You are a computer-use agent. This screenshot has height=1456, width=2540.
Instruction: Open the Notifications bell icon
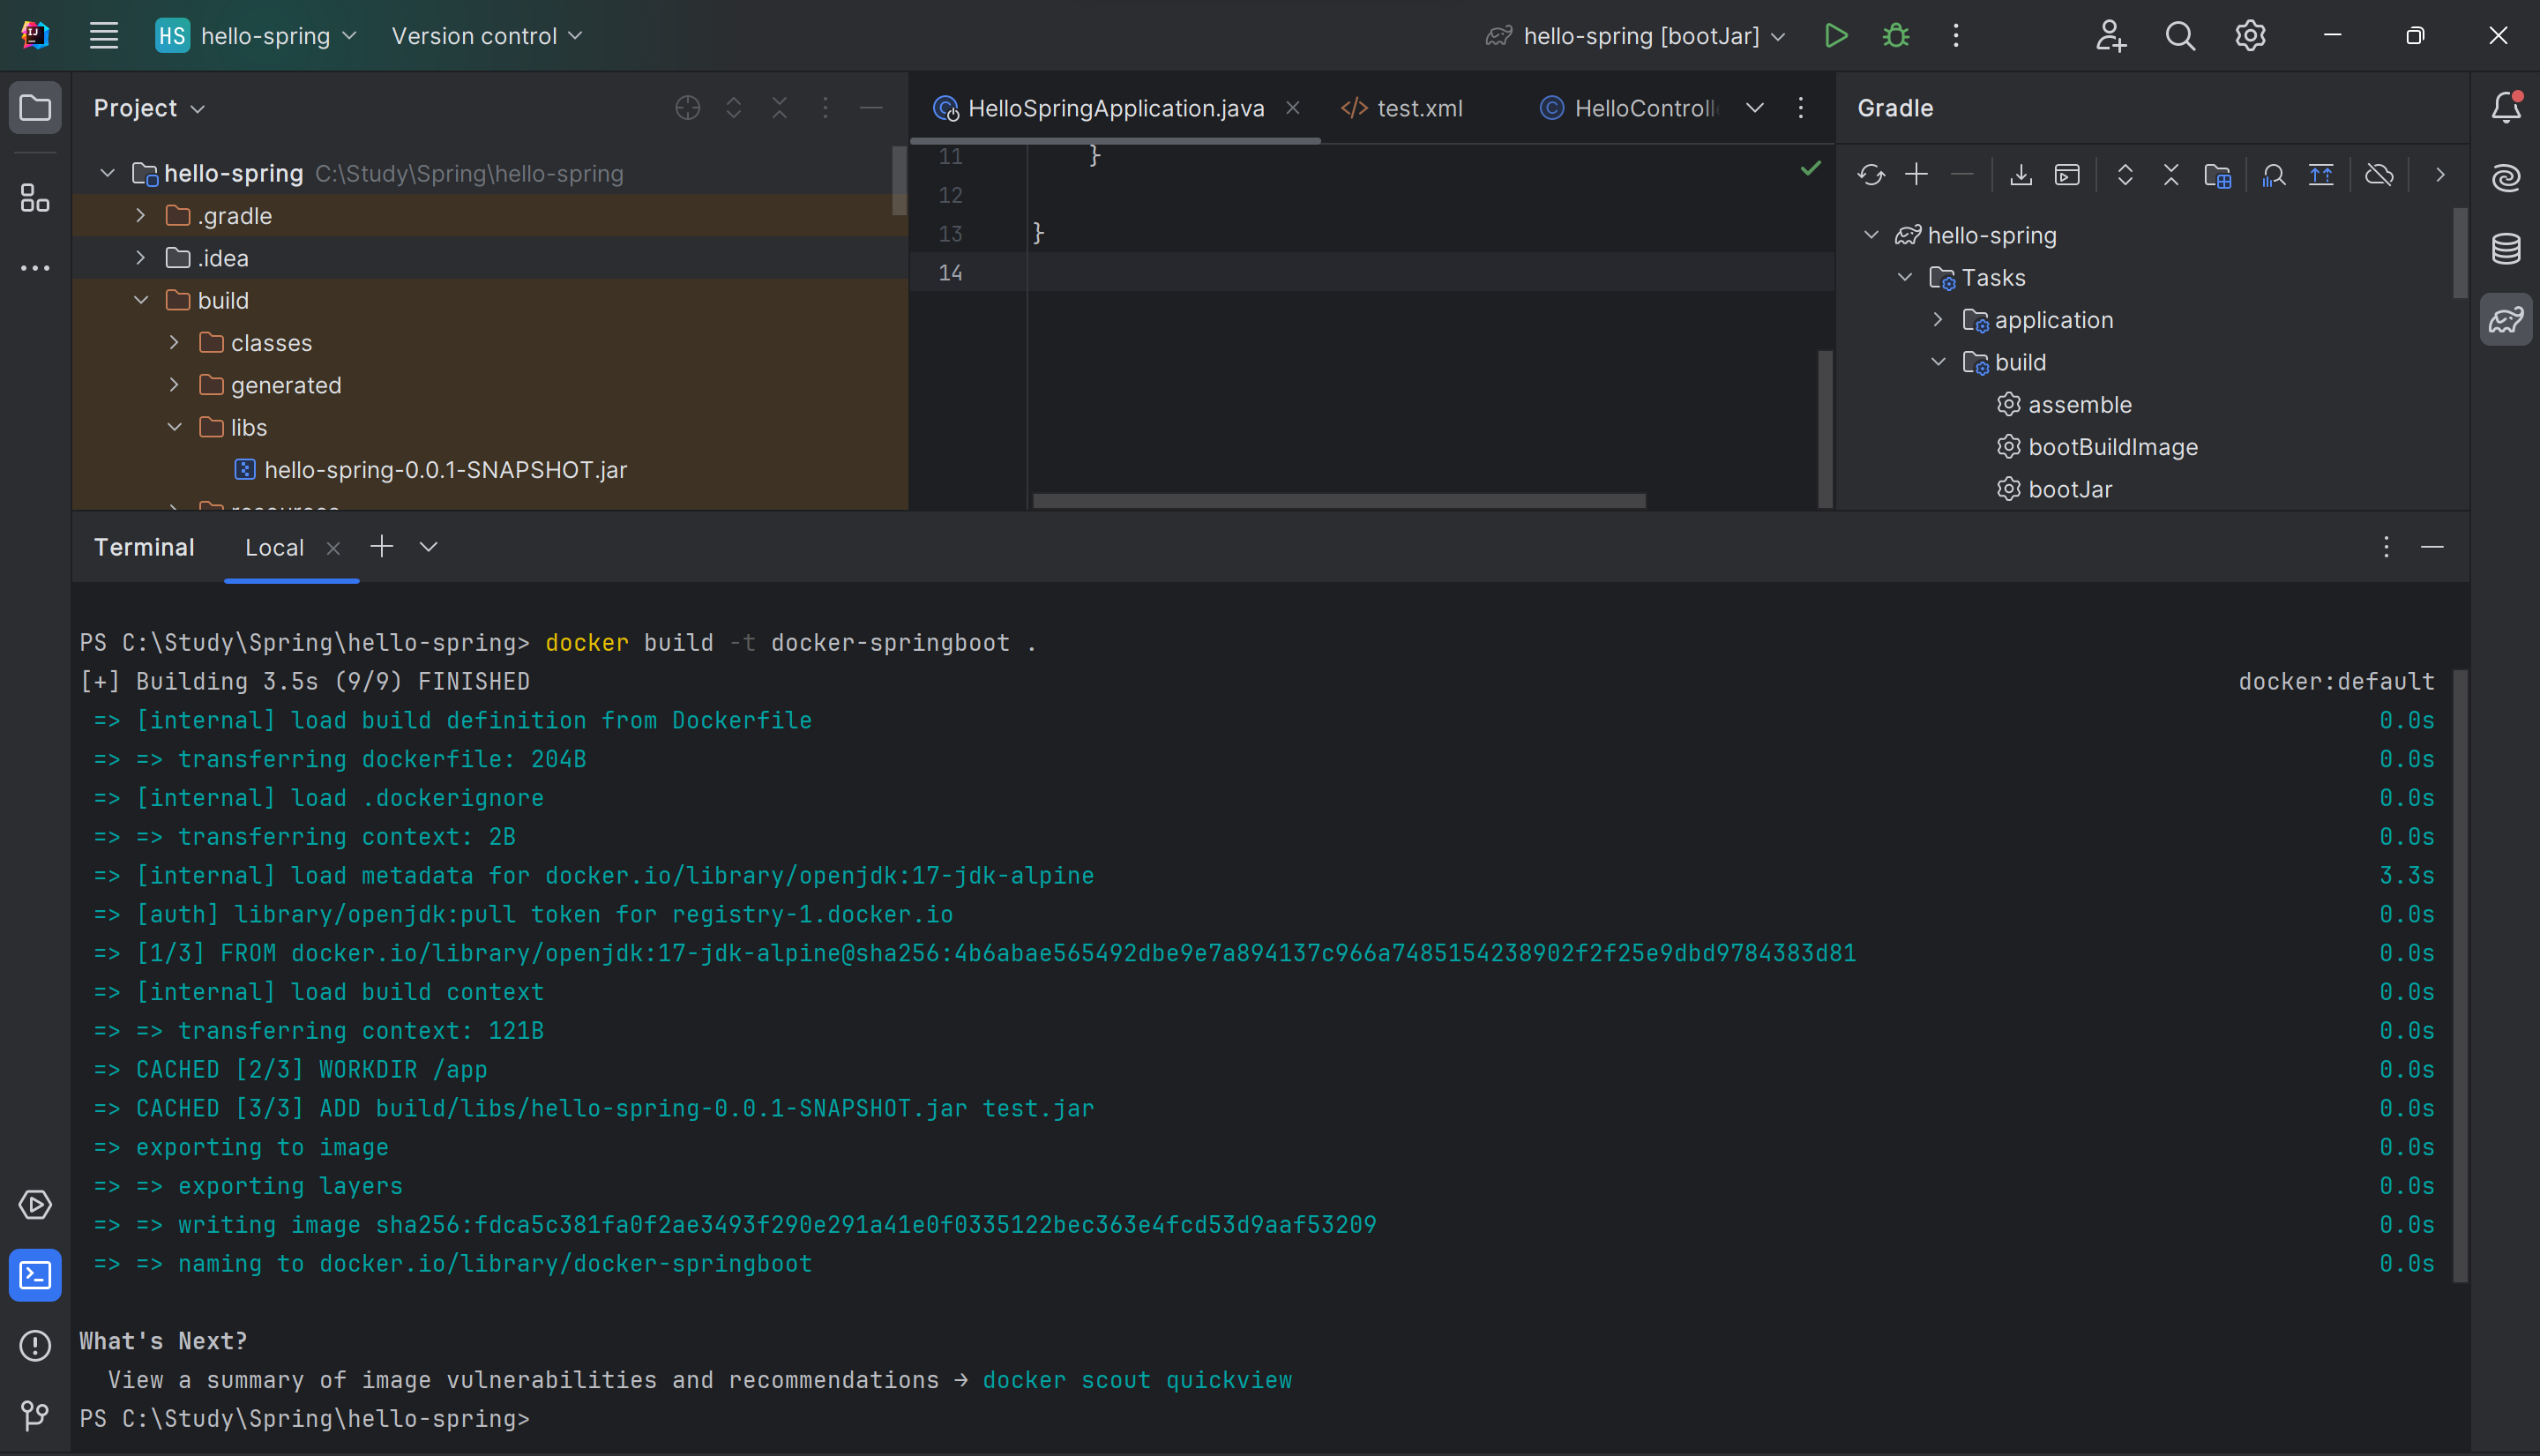click(x=2505, y=107)
